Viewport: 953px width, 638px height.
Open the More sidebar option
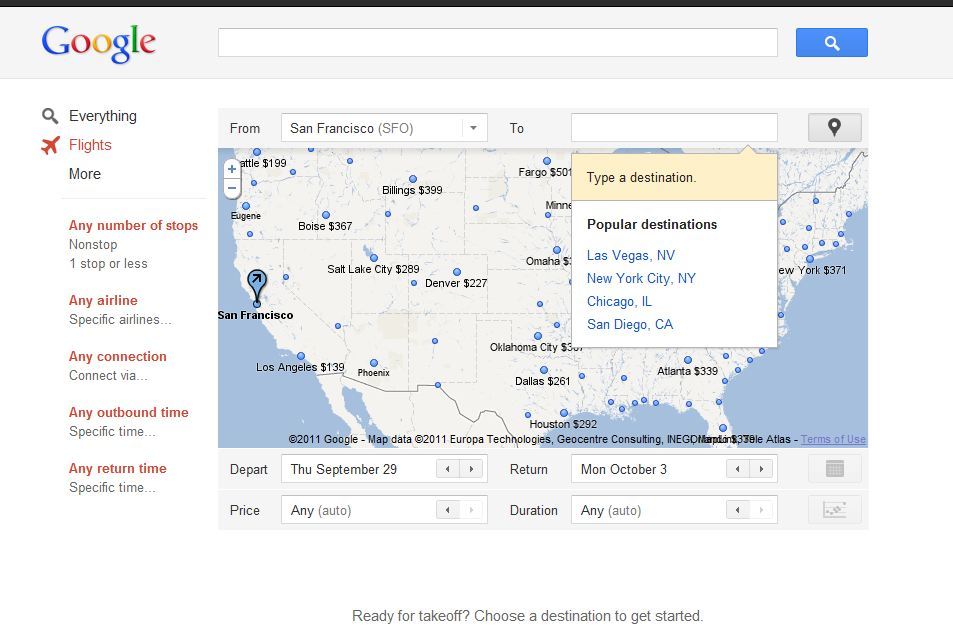84,174
